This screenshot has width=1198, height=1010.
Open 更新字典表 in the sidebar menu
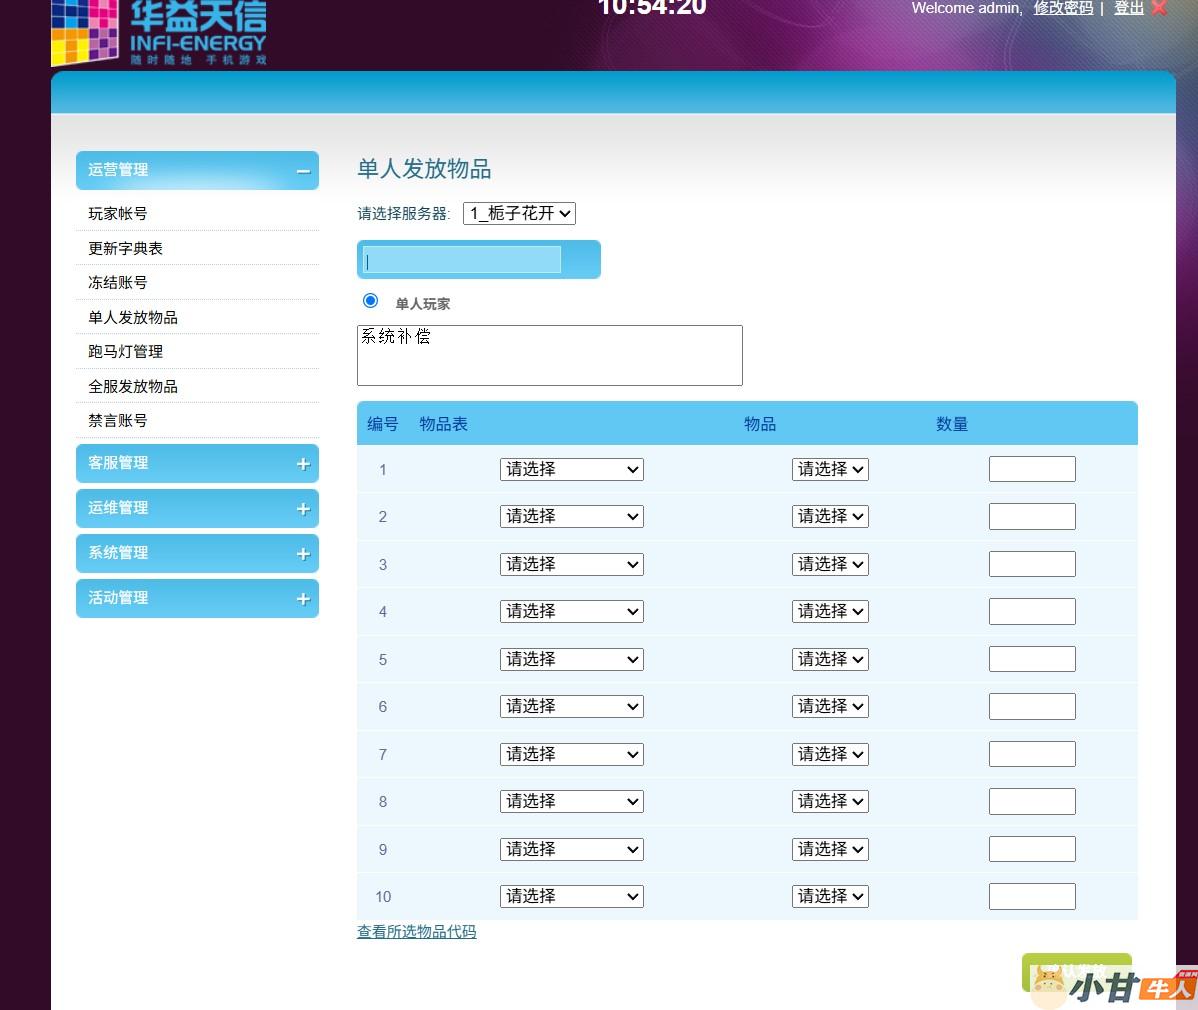pos(125,248)
